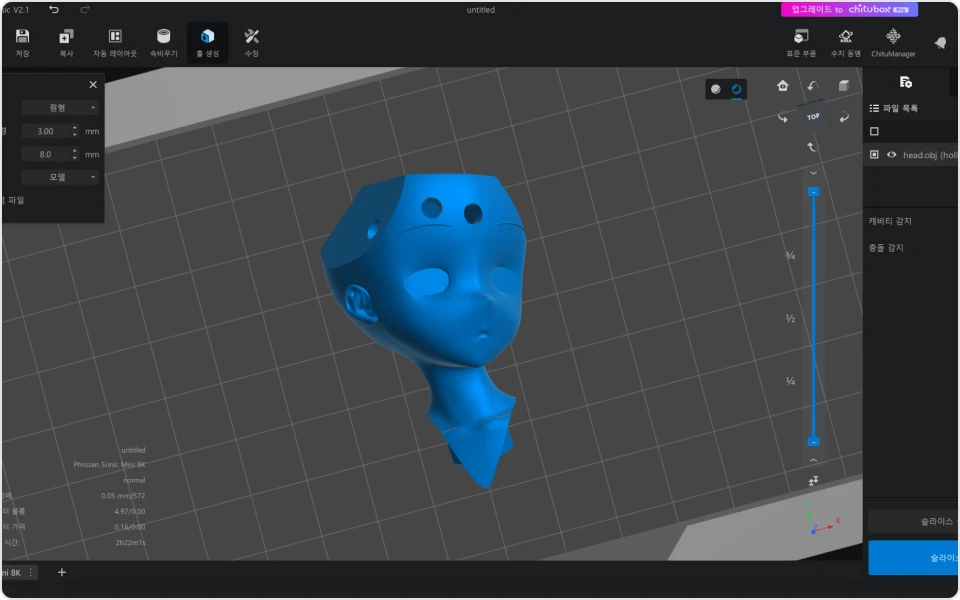Select solid shading mode sphere
The height and width of the screenshot is (600, 960).
pos(715,89)
